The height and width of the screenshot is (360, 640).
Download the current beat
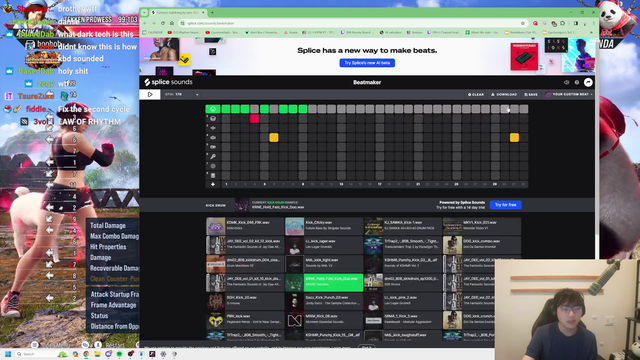pyautogui.click(x=504, y=94)
